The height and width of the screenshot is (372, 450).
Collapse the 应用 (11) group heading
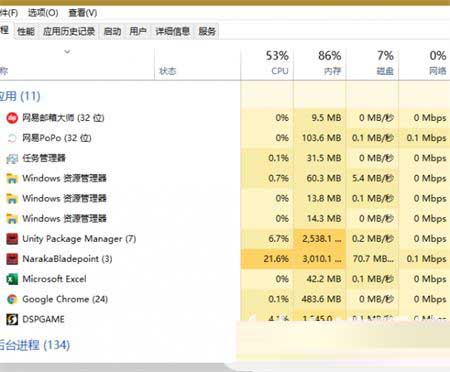[20, 96]
